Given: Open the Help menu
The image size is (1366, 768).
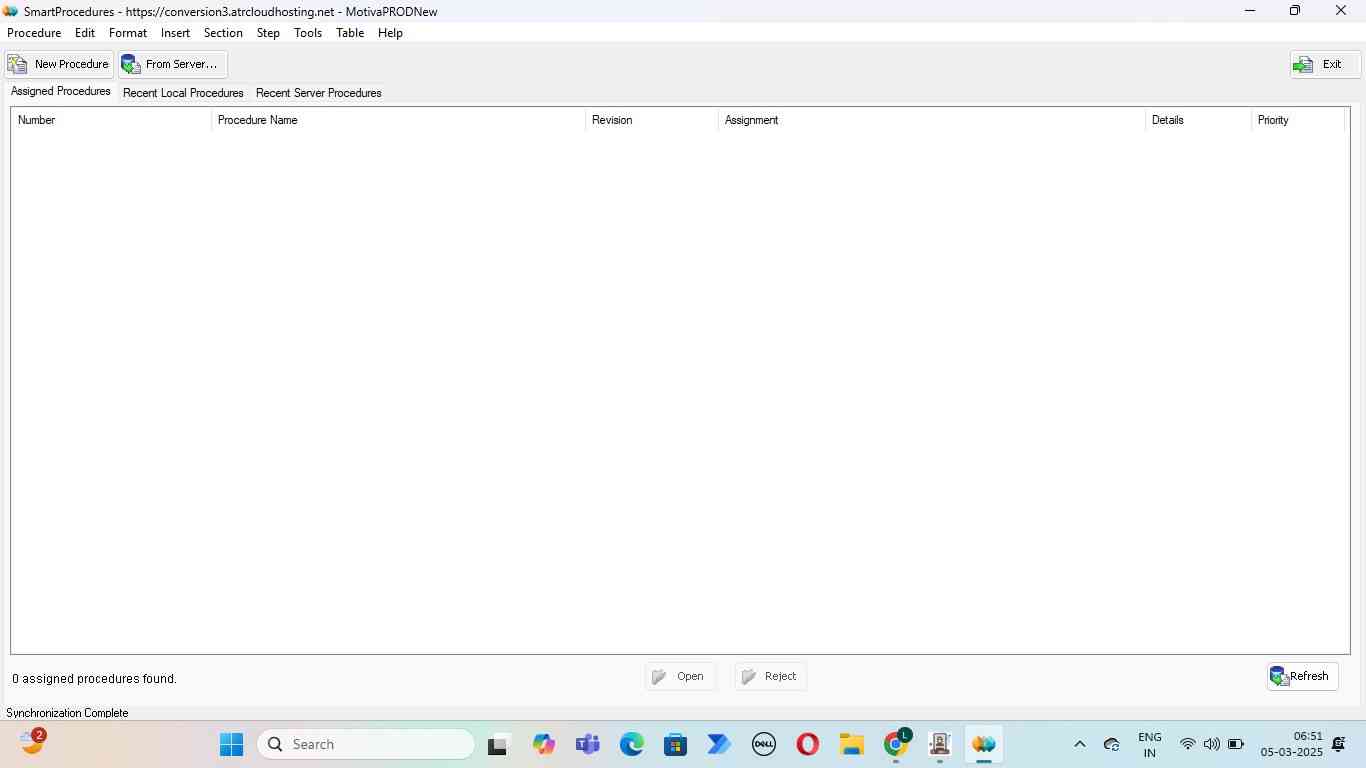Looking at the screenshot, I should (390, 33).
